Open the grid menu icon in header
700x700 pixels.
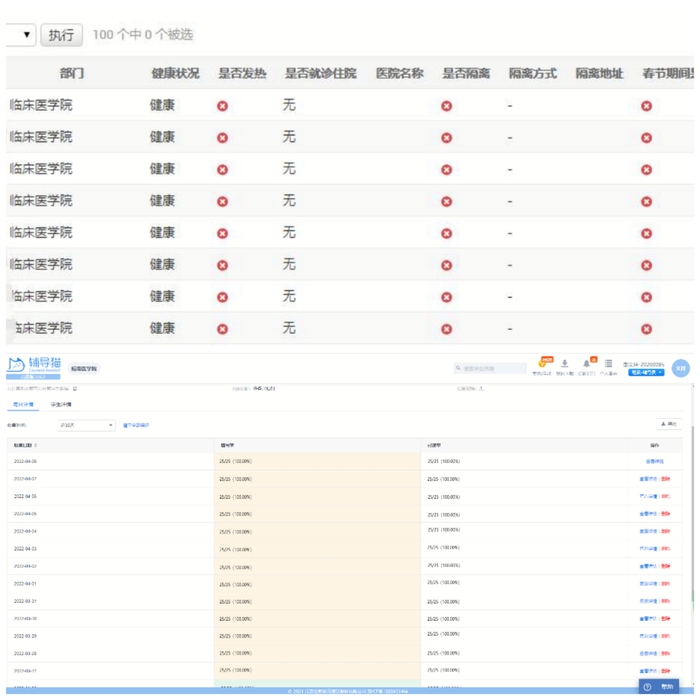(x=608, y=364)
